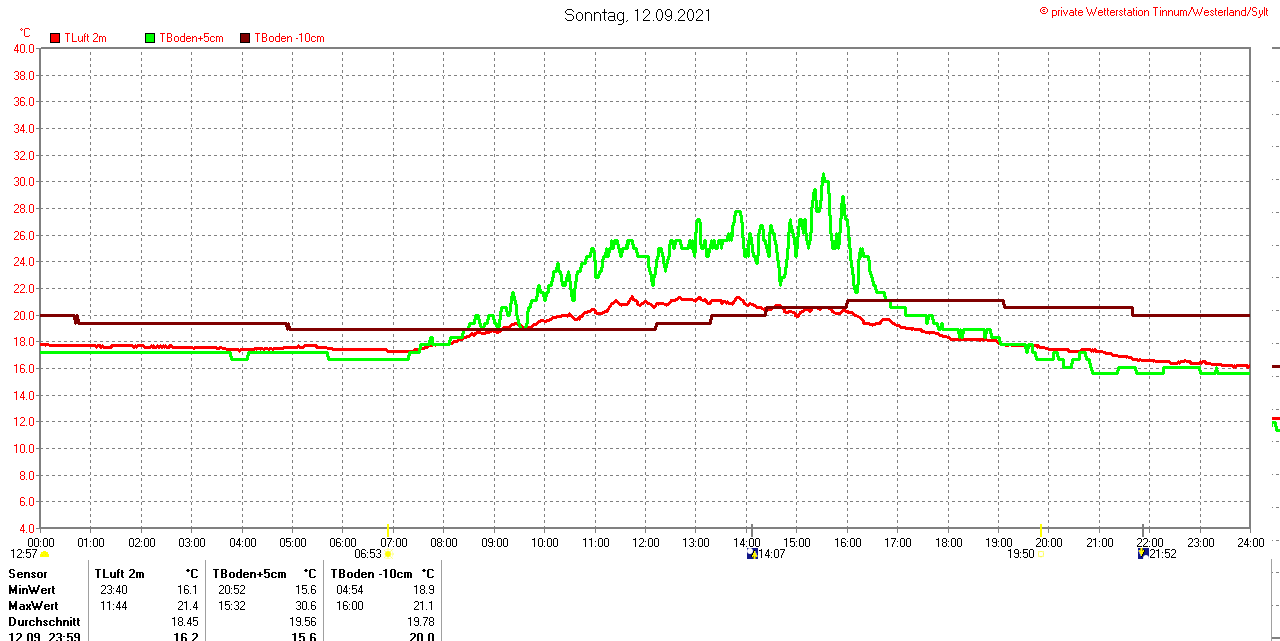1280x641 pixels.
Task: Click the 12:00 label on the time axis
Action: pos(646,543)
